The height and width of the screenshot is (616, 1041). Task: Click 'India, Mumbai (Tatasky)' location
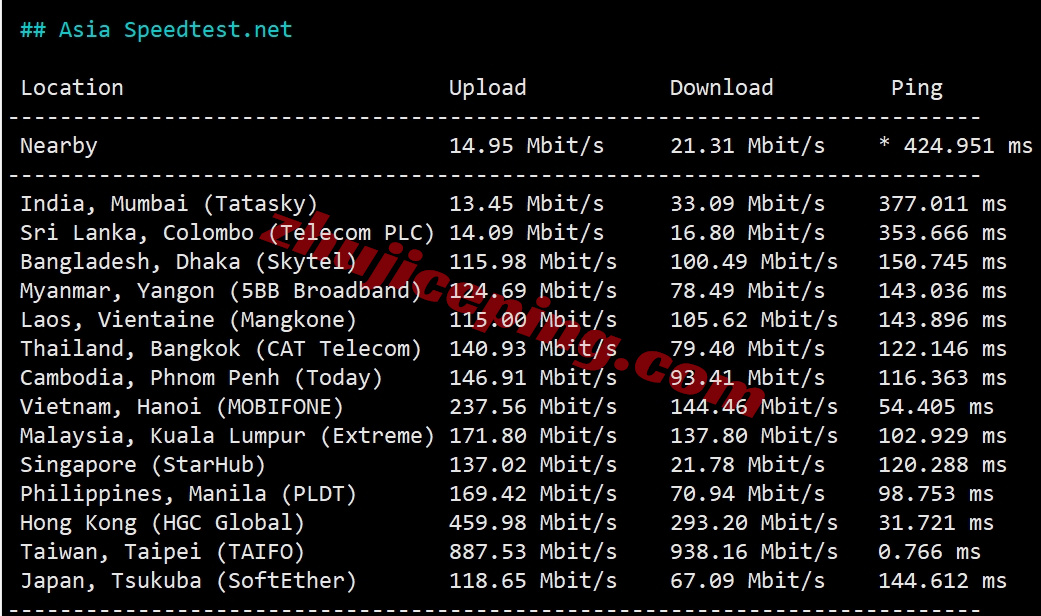169,204
